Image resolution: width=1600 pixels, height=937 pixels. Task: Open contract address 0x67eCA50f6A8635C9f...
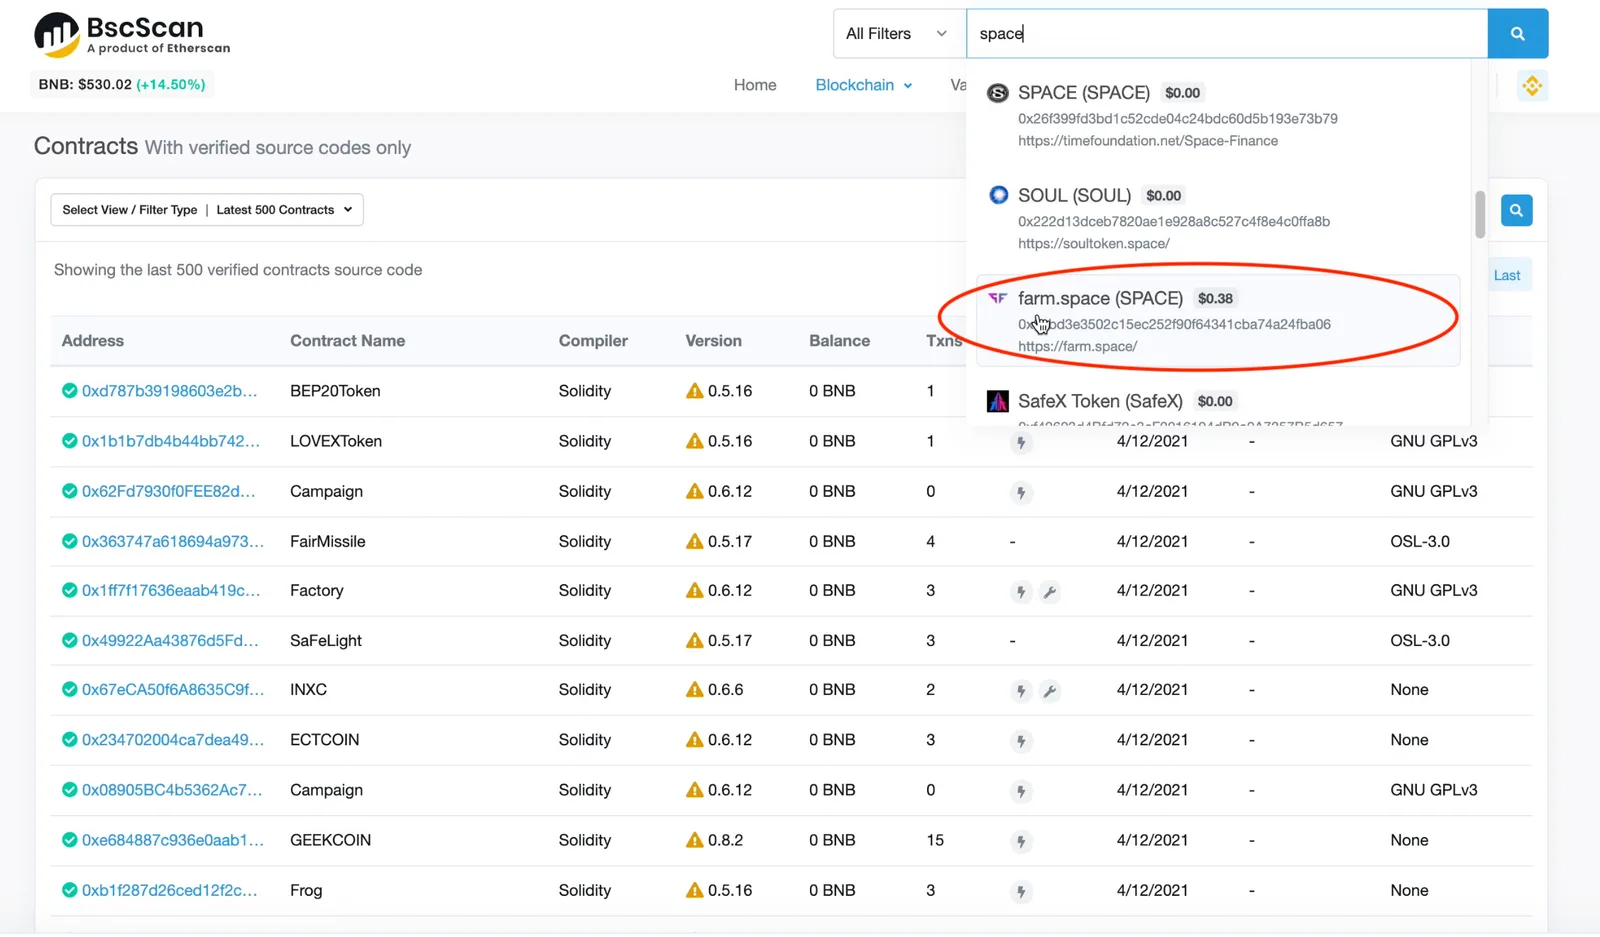tap(173, 690)
